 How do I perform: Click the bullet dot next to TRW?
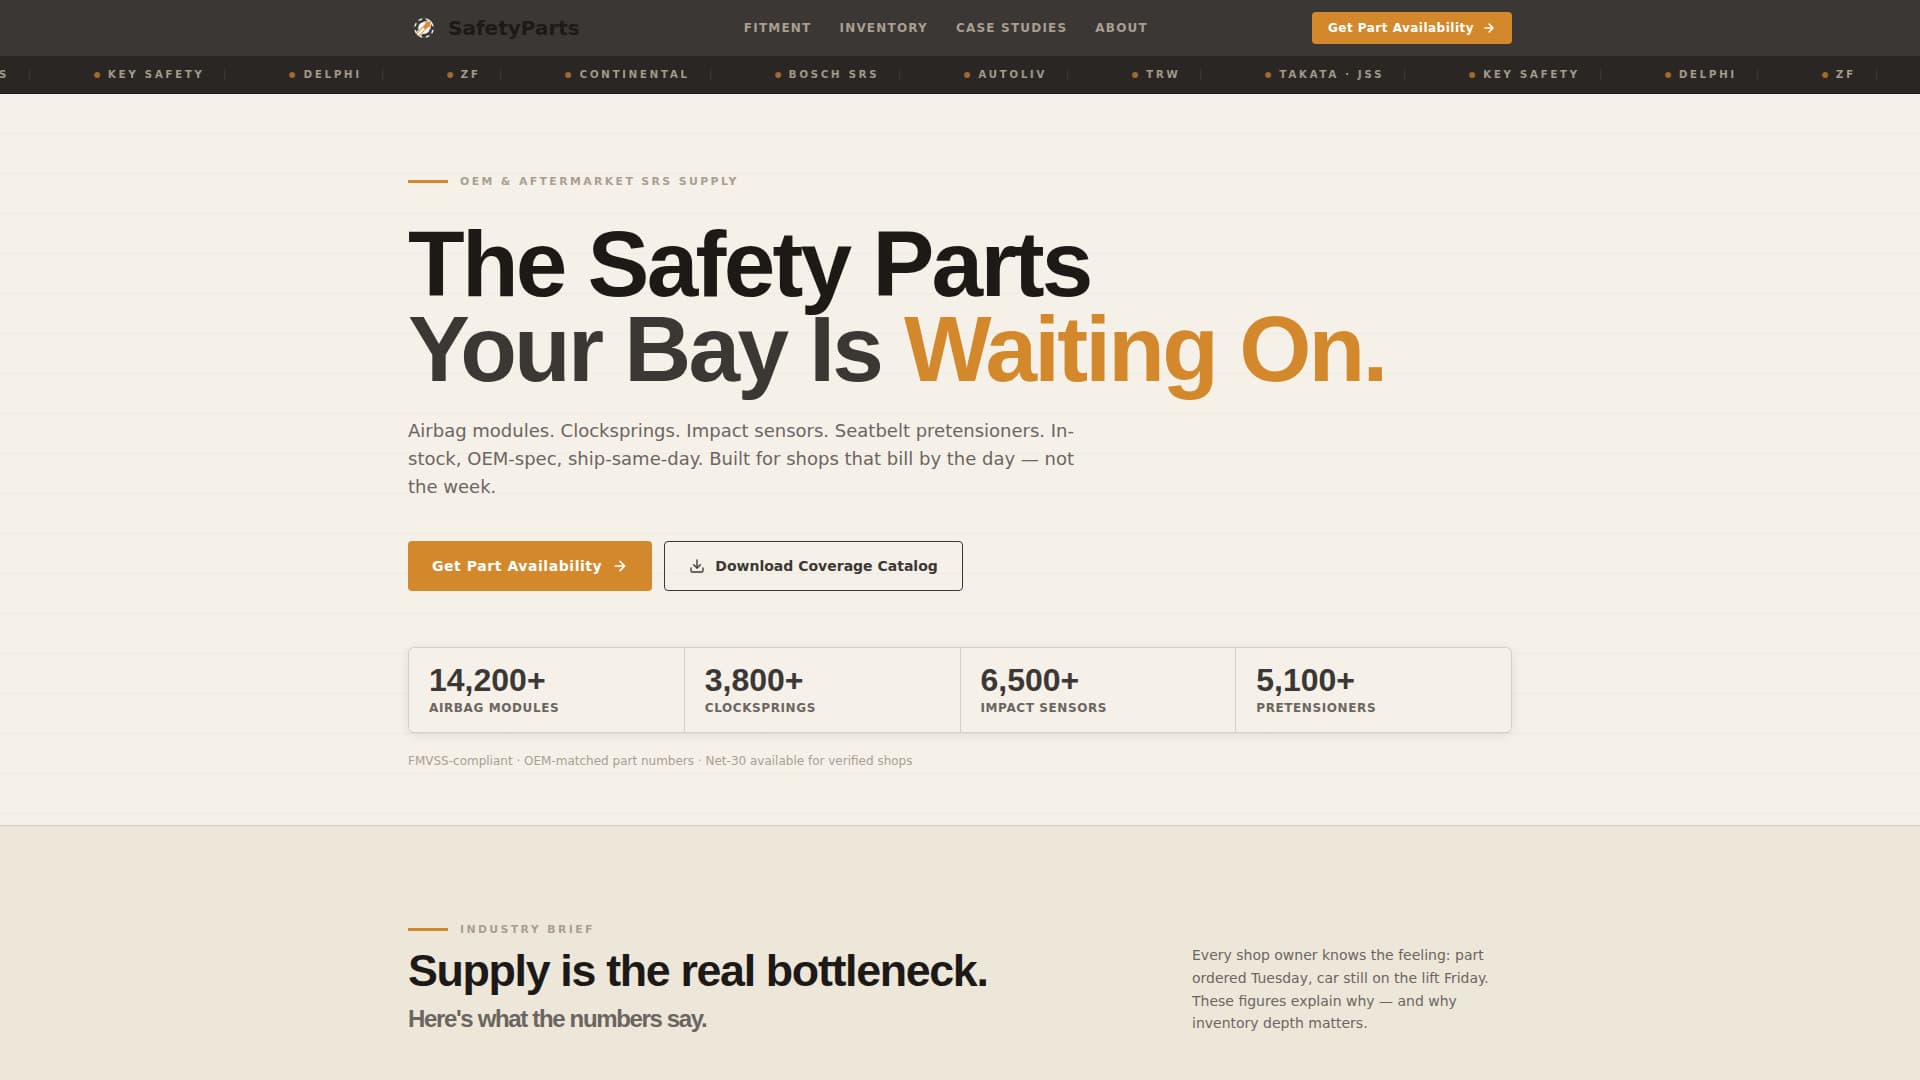pos(1134,74)
